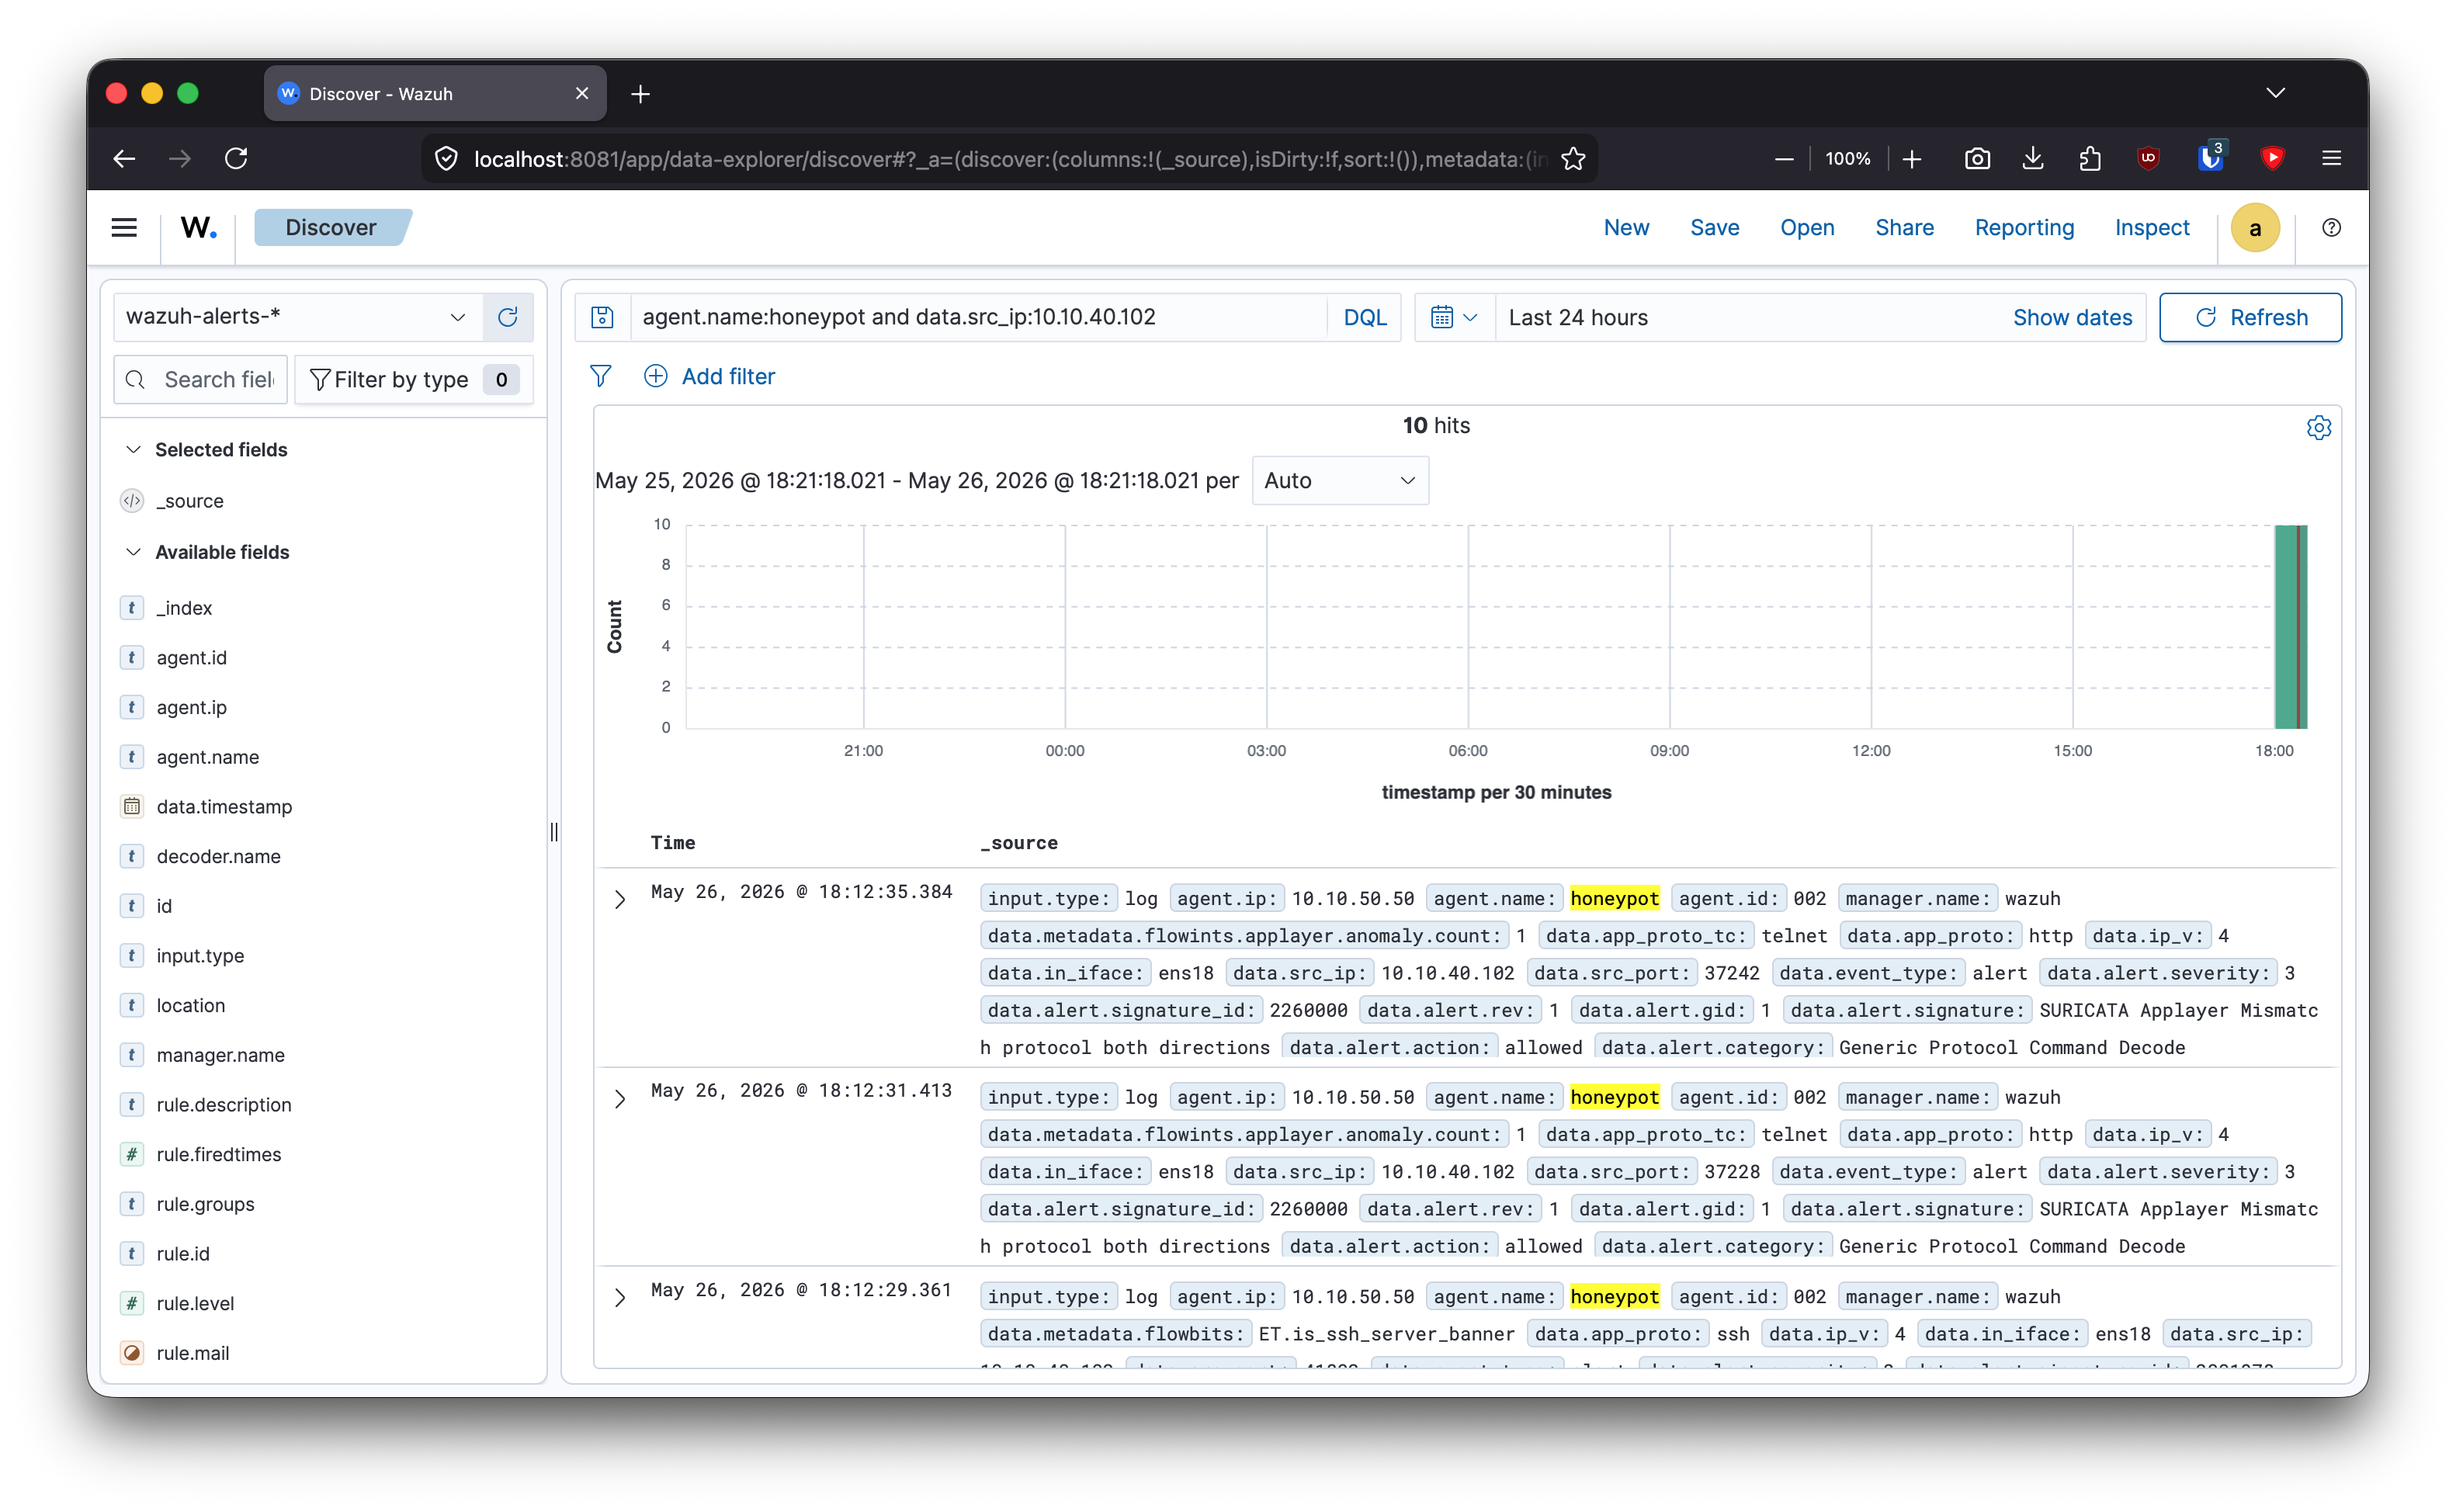Open the calendar quick time menu
The width and height of the screenshot is (2456, 1512).
click(1454, 317)
